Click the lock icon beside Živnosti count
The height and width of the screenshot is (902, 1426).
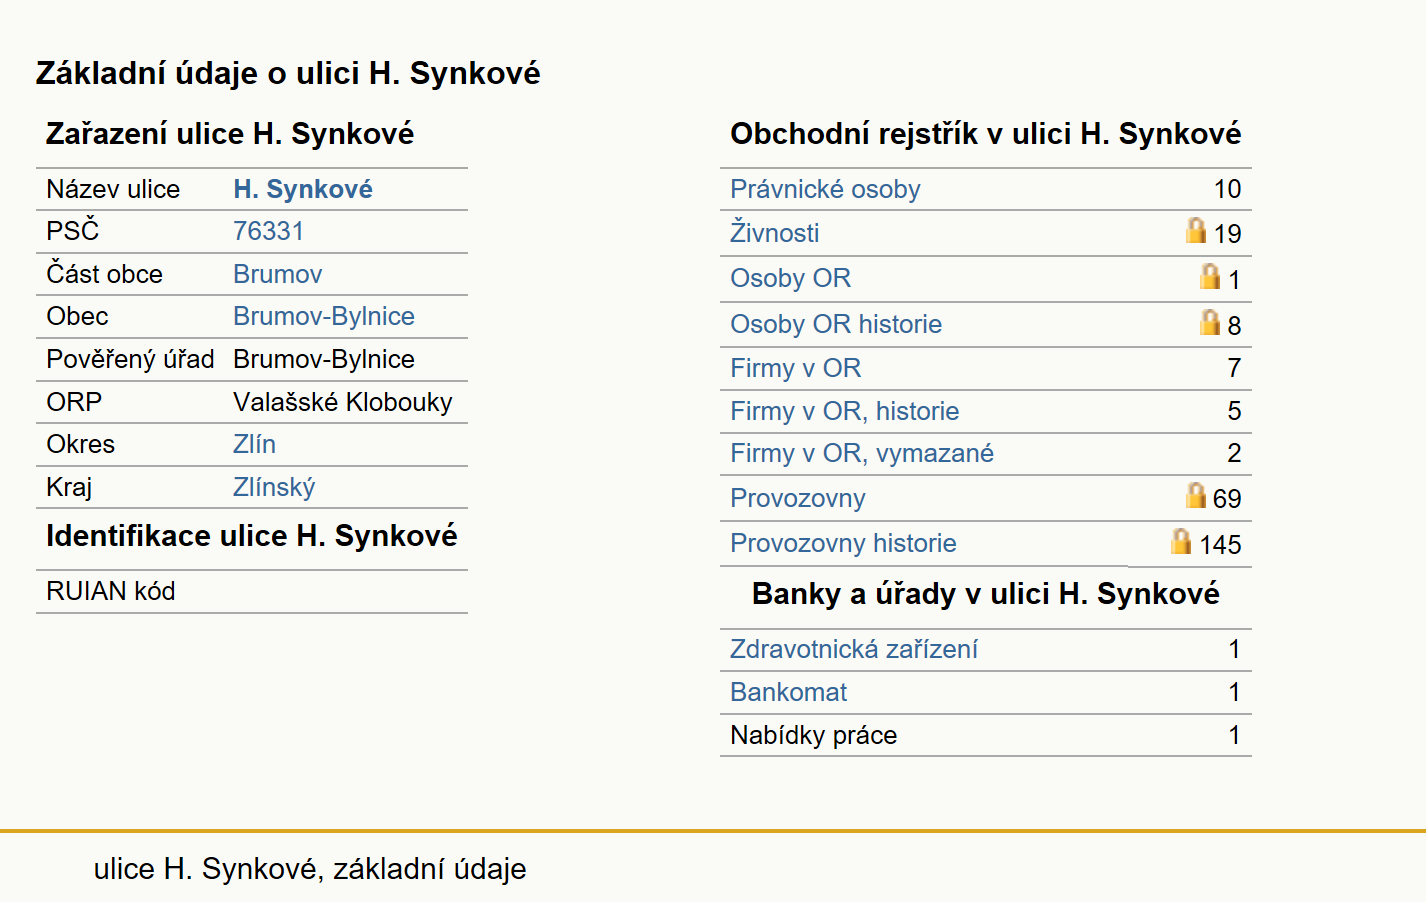1196,231
